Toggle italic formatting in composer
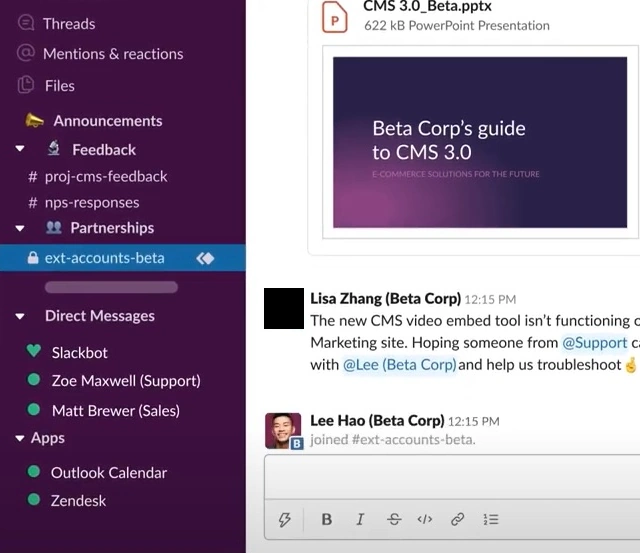The image size is (640, 553). click(x=360, y=519)
